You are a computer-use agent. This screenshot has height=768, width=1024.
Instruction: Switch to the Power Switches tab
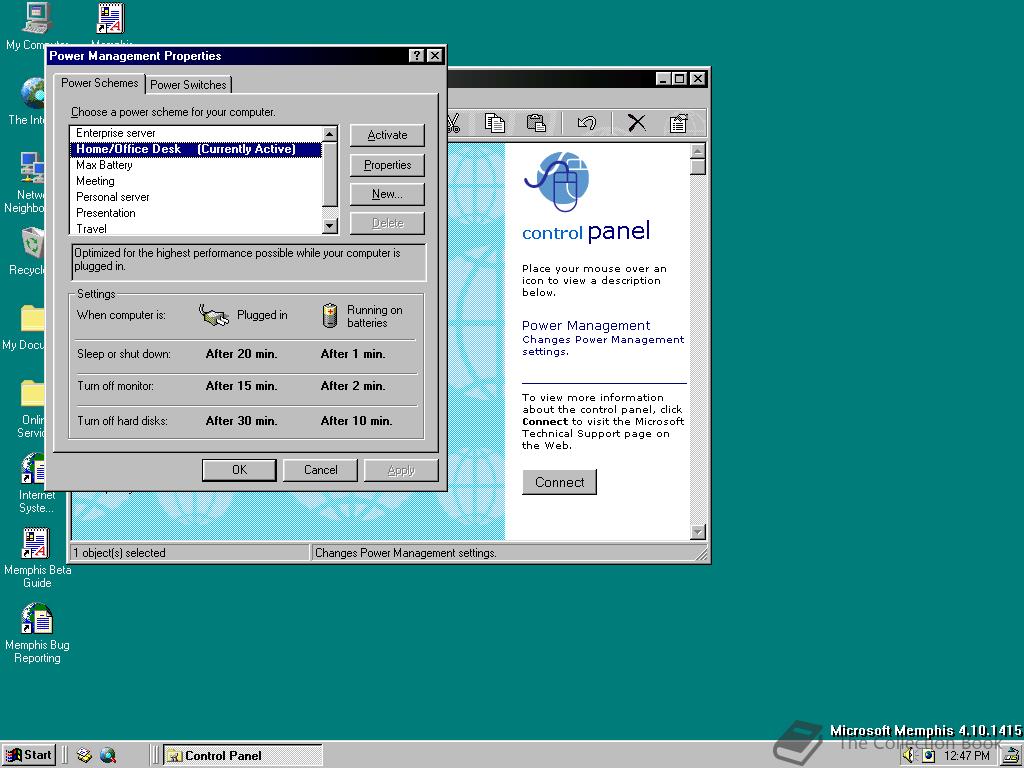(x=188, y=84)
